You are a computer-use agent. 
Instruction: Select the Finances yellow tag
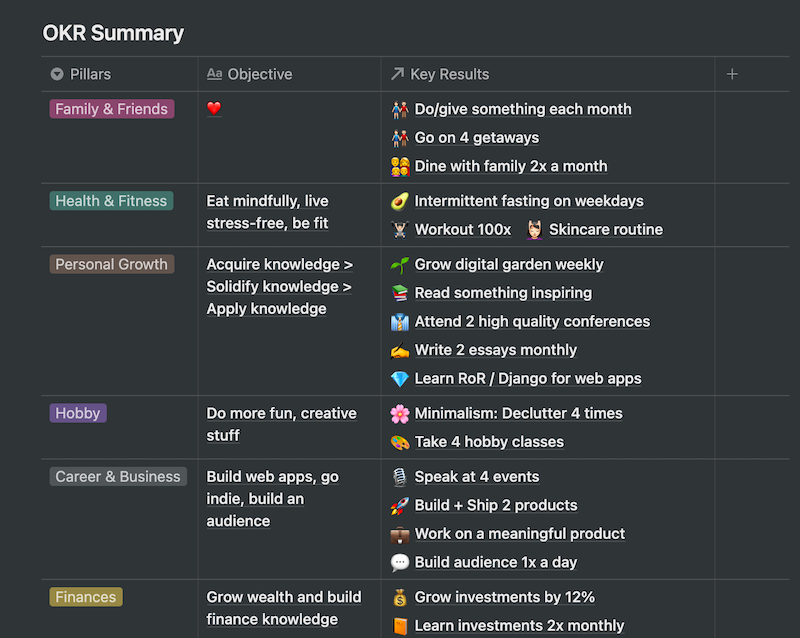pos(86,597)
